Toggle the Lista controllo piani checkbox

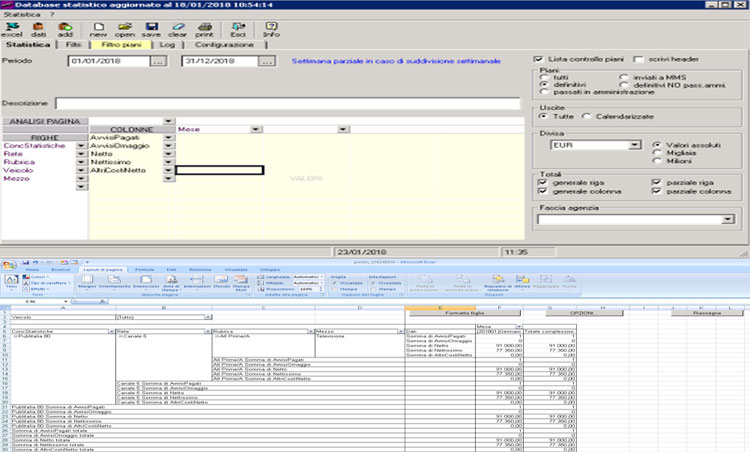click(x=538, y=60)
